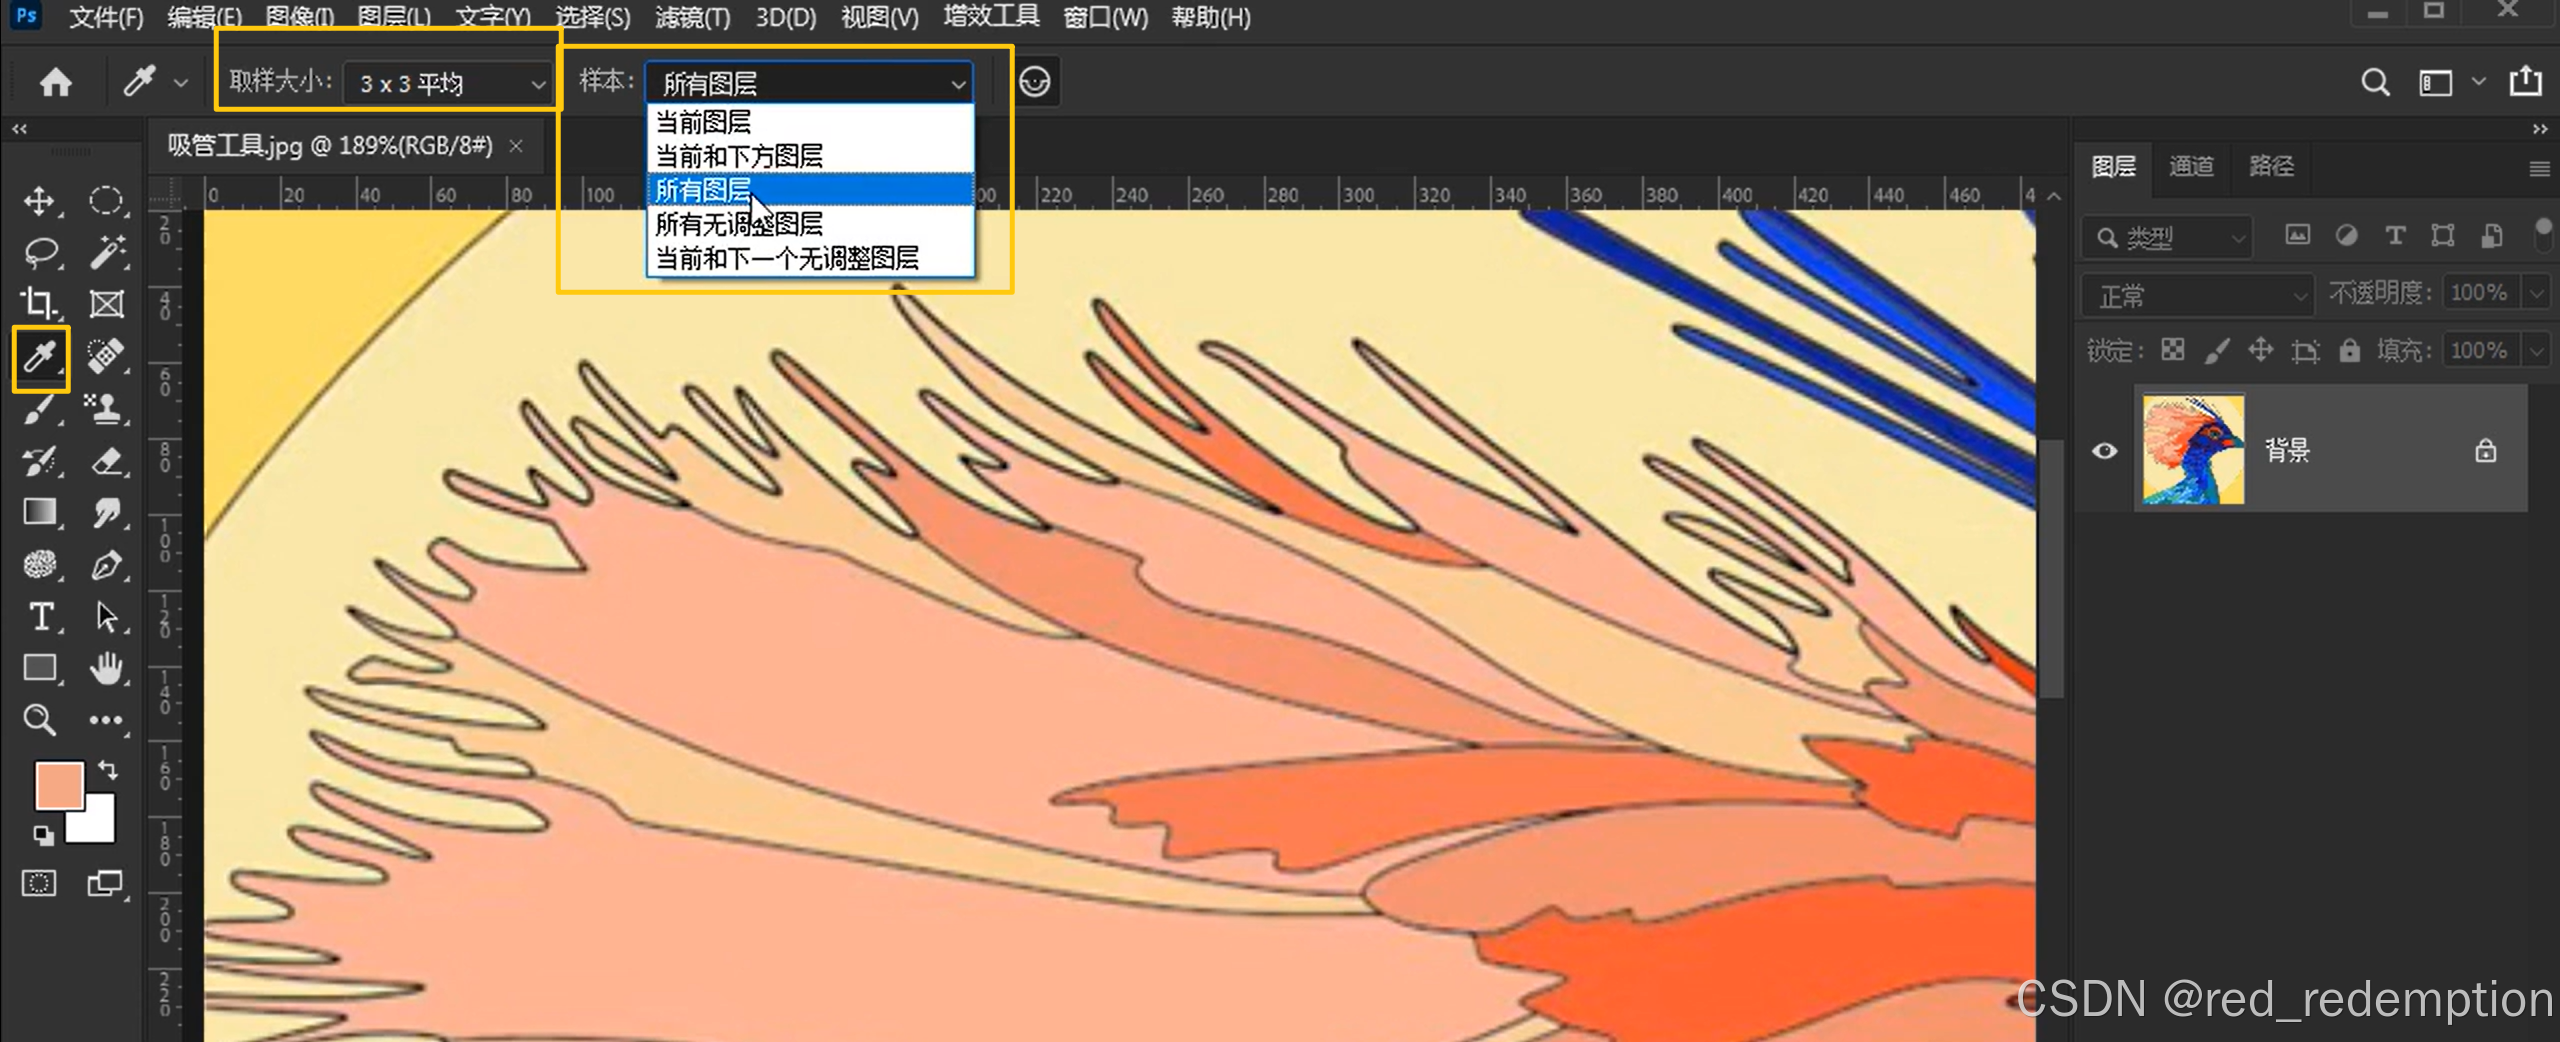Swap foreground and background colors

[108, 769]
